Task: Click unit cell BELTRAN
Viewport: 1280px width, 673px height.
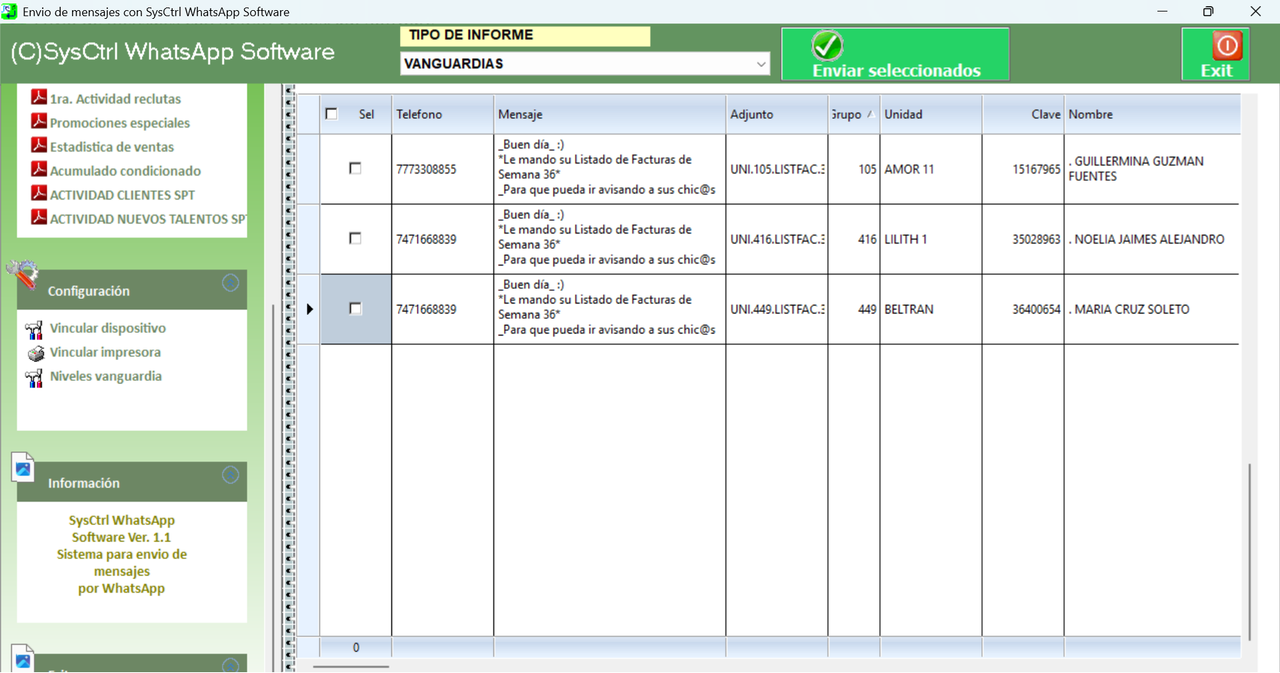Action: point(931,309)
